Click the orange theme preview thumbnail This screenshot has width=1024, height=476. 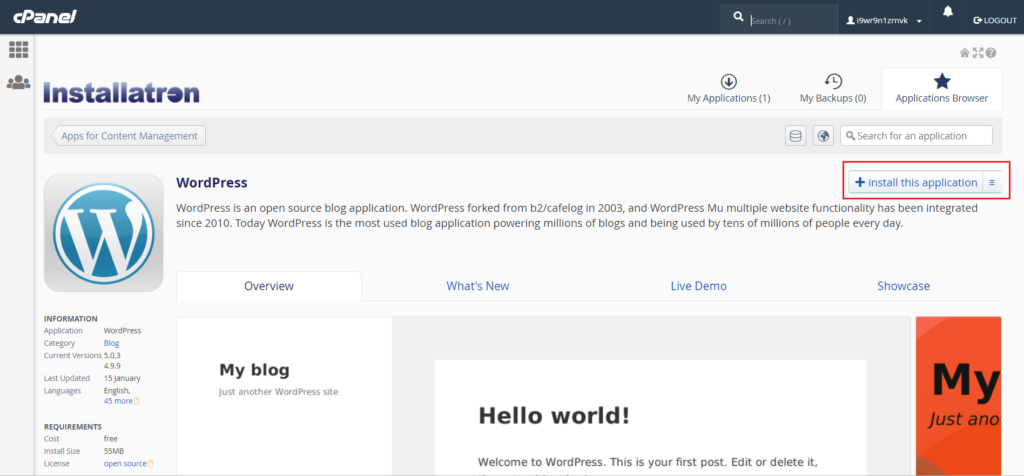(958, 396)
